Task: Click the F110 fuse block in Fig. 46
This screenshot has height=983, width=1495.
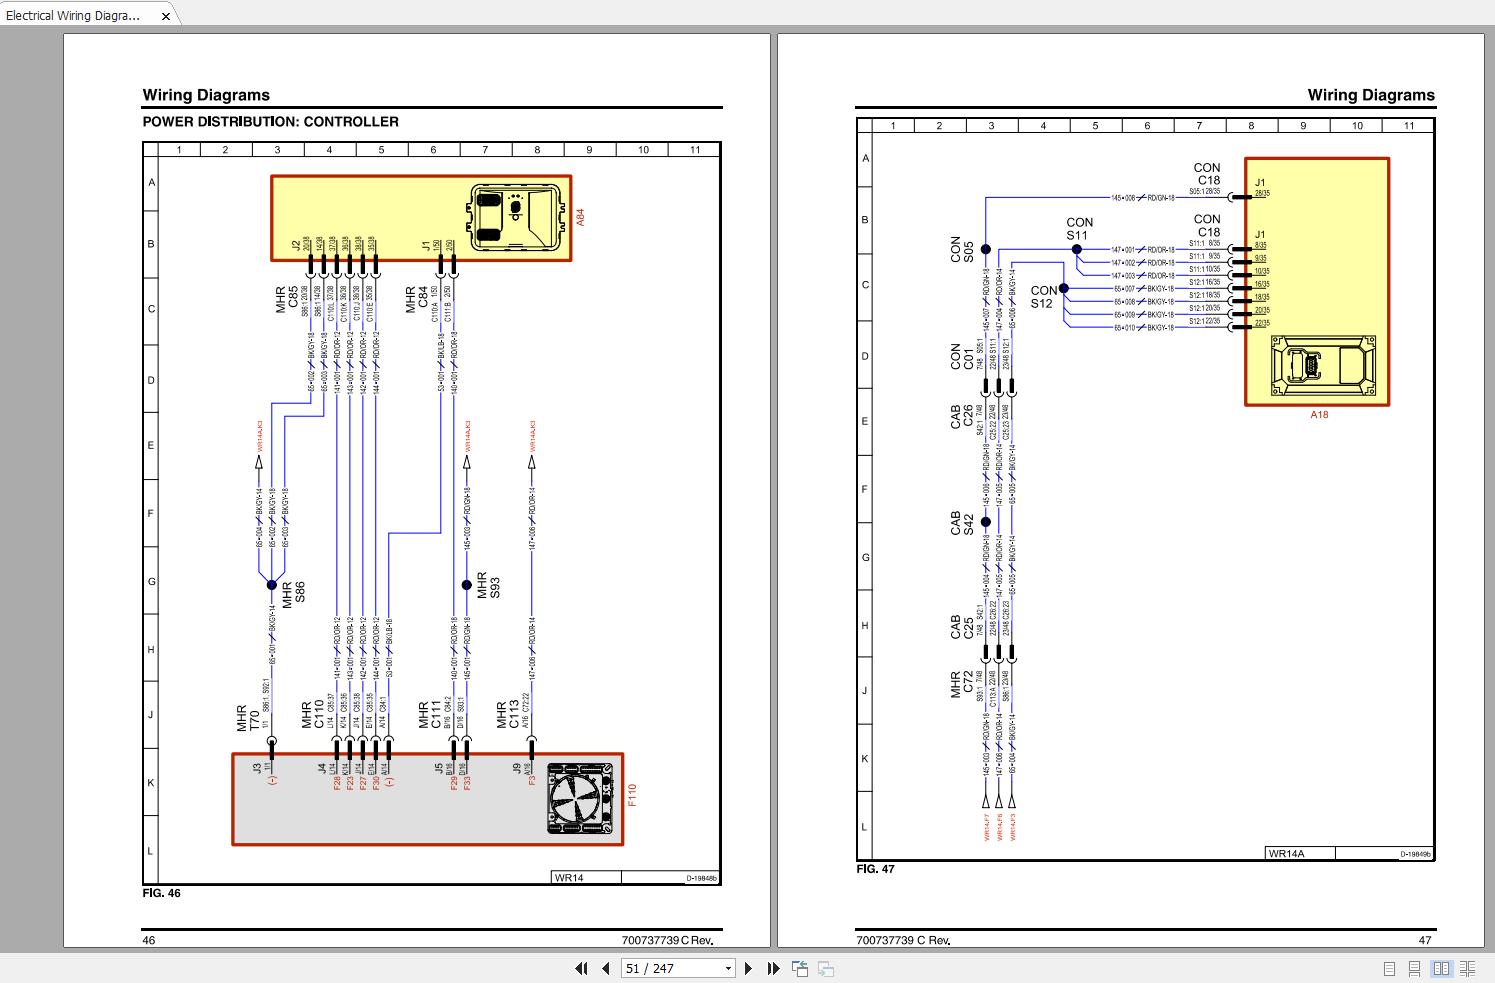Action: pos(427,799)
